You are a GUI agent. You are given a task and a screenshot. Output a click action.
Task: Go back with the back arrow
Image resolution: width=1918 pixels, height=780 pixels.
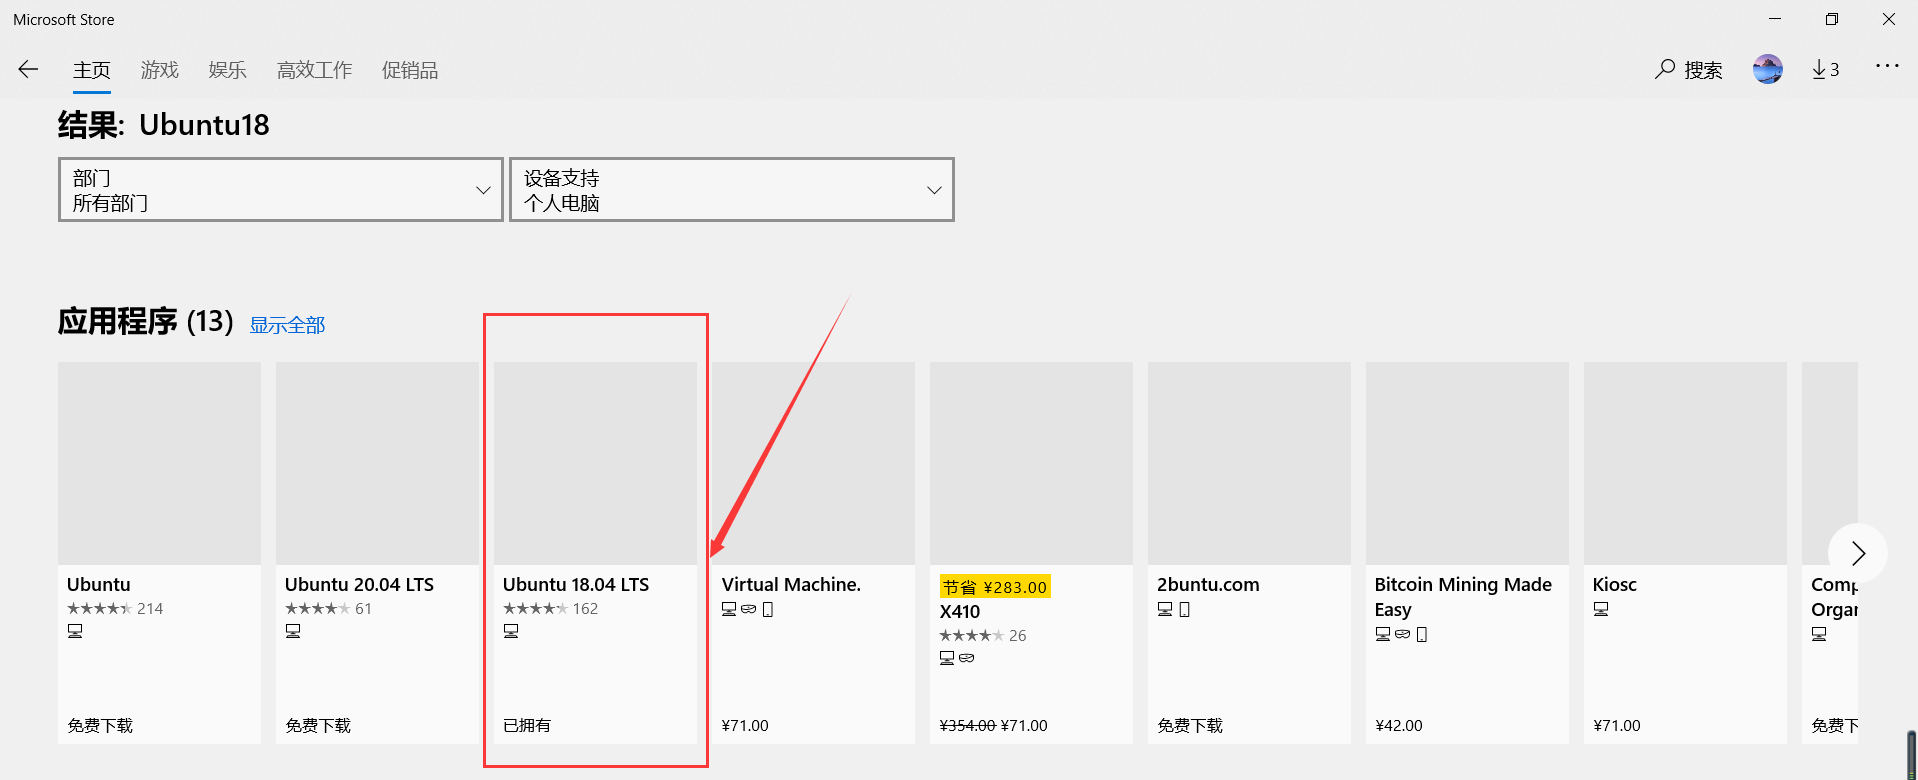click(28, 69)
